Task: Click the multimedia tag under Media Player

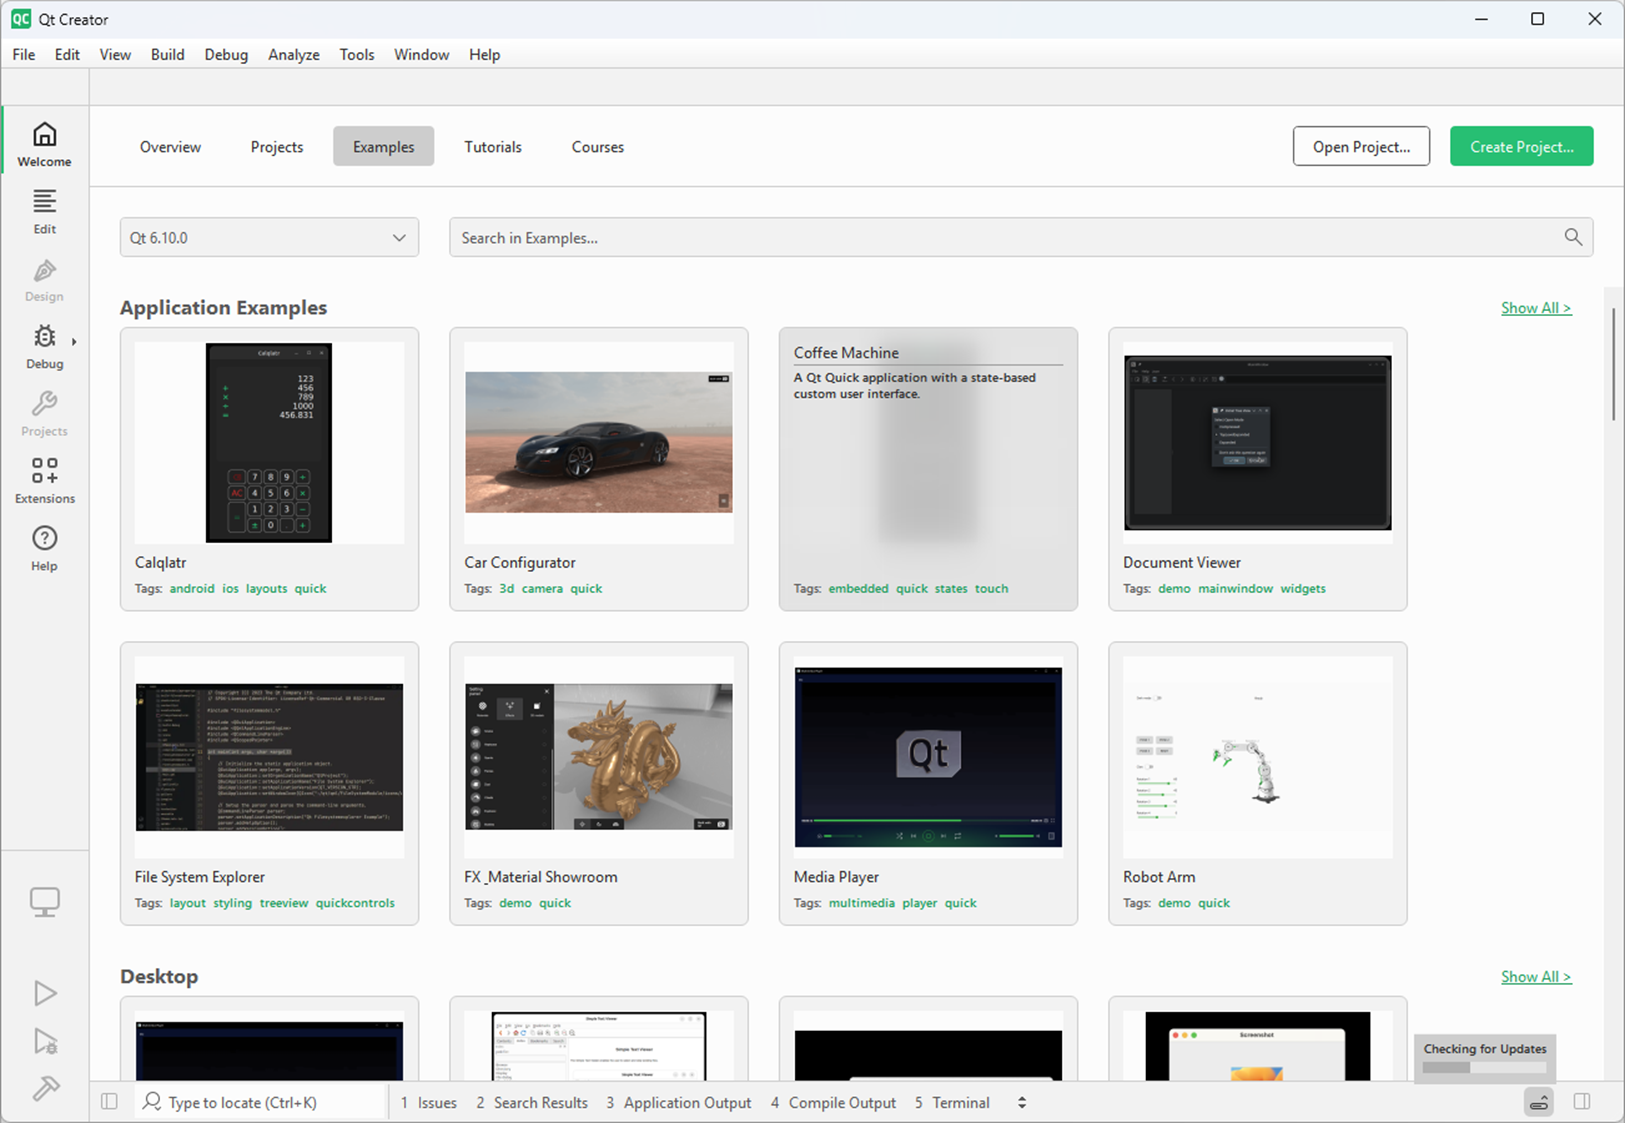Action: tap(862, 903)
